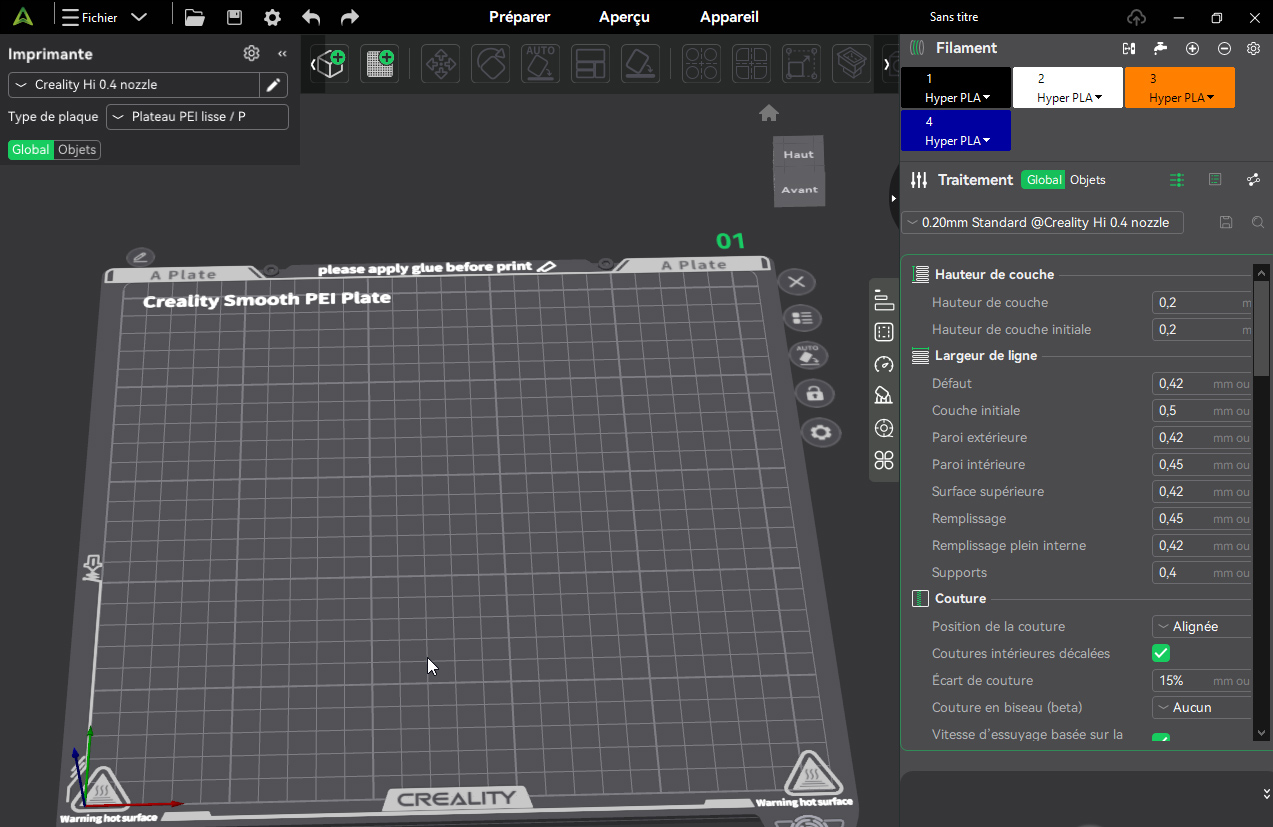Edit printer preset with pencil icon

coord(274,85)
